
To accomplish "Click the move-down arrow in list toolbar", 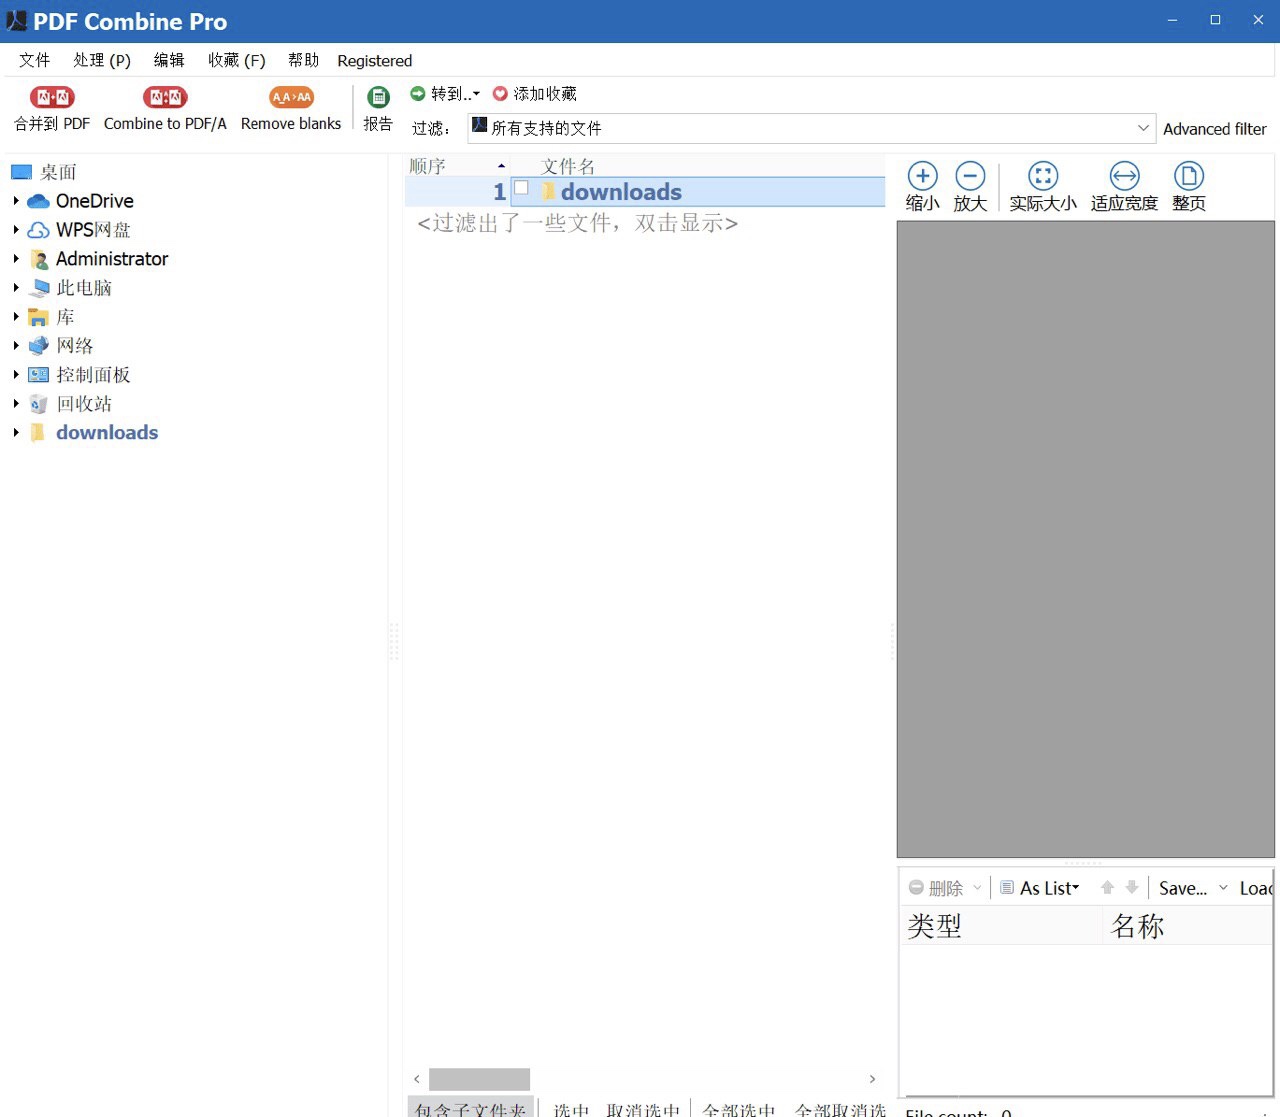I will pyautogui.click(x=1132, y=887).
